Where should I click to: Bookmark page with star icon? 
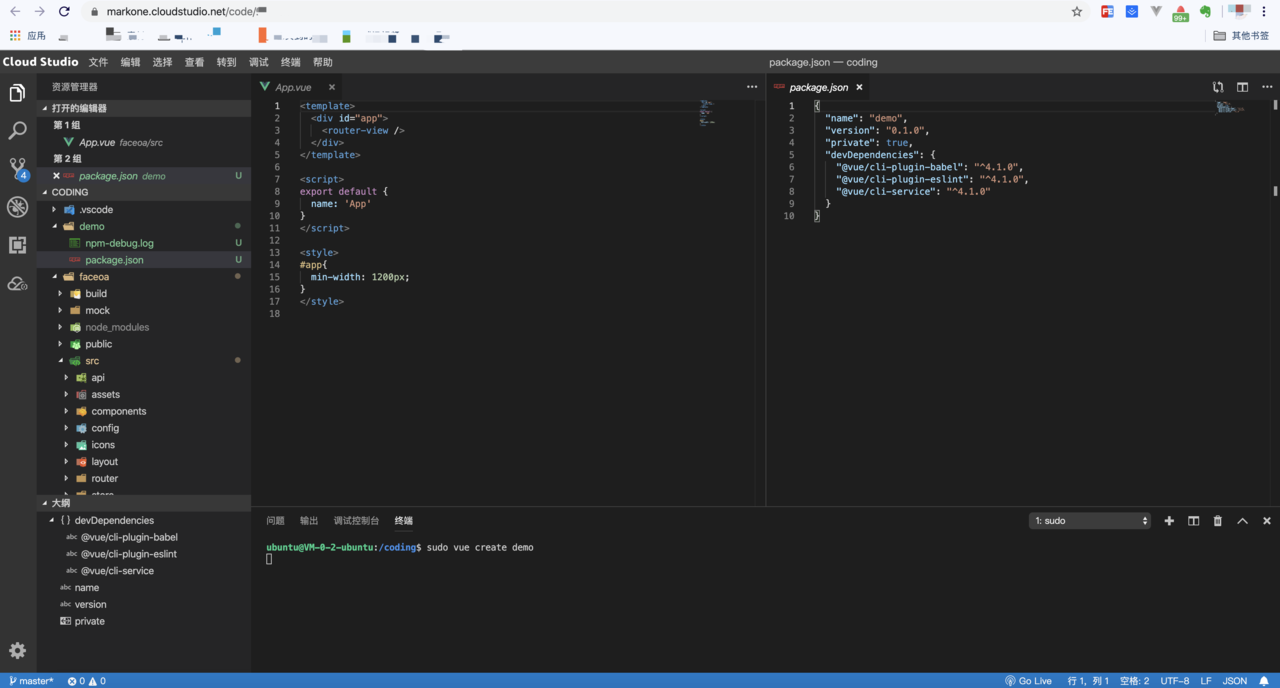[x=1077, y=12]
